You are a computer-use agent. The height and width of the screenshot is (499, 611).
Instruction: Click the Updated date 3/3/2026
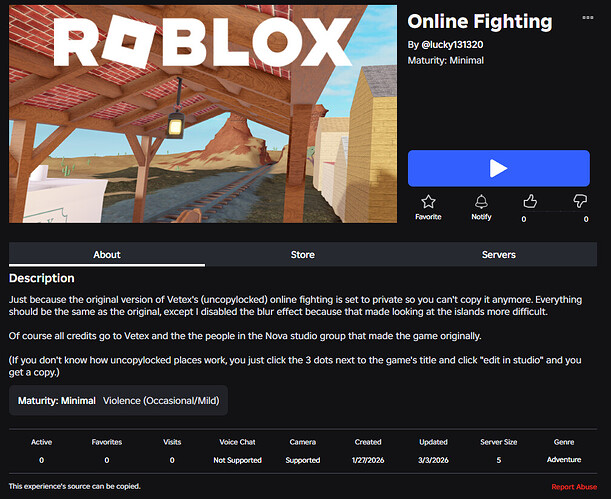[433, 460]
